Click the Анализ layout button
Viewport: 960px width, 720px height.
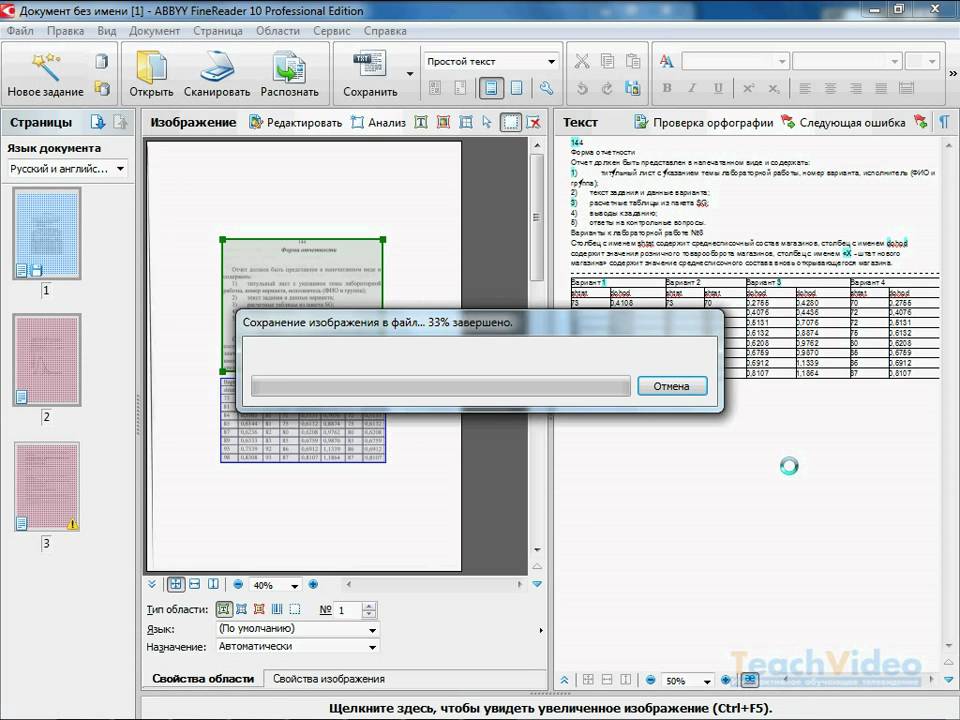pos(378,122)
